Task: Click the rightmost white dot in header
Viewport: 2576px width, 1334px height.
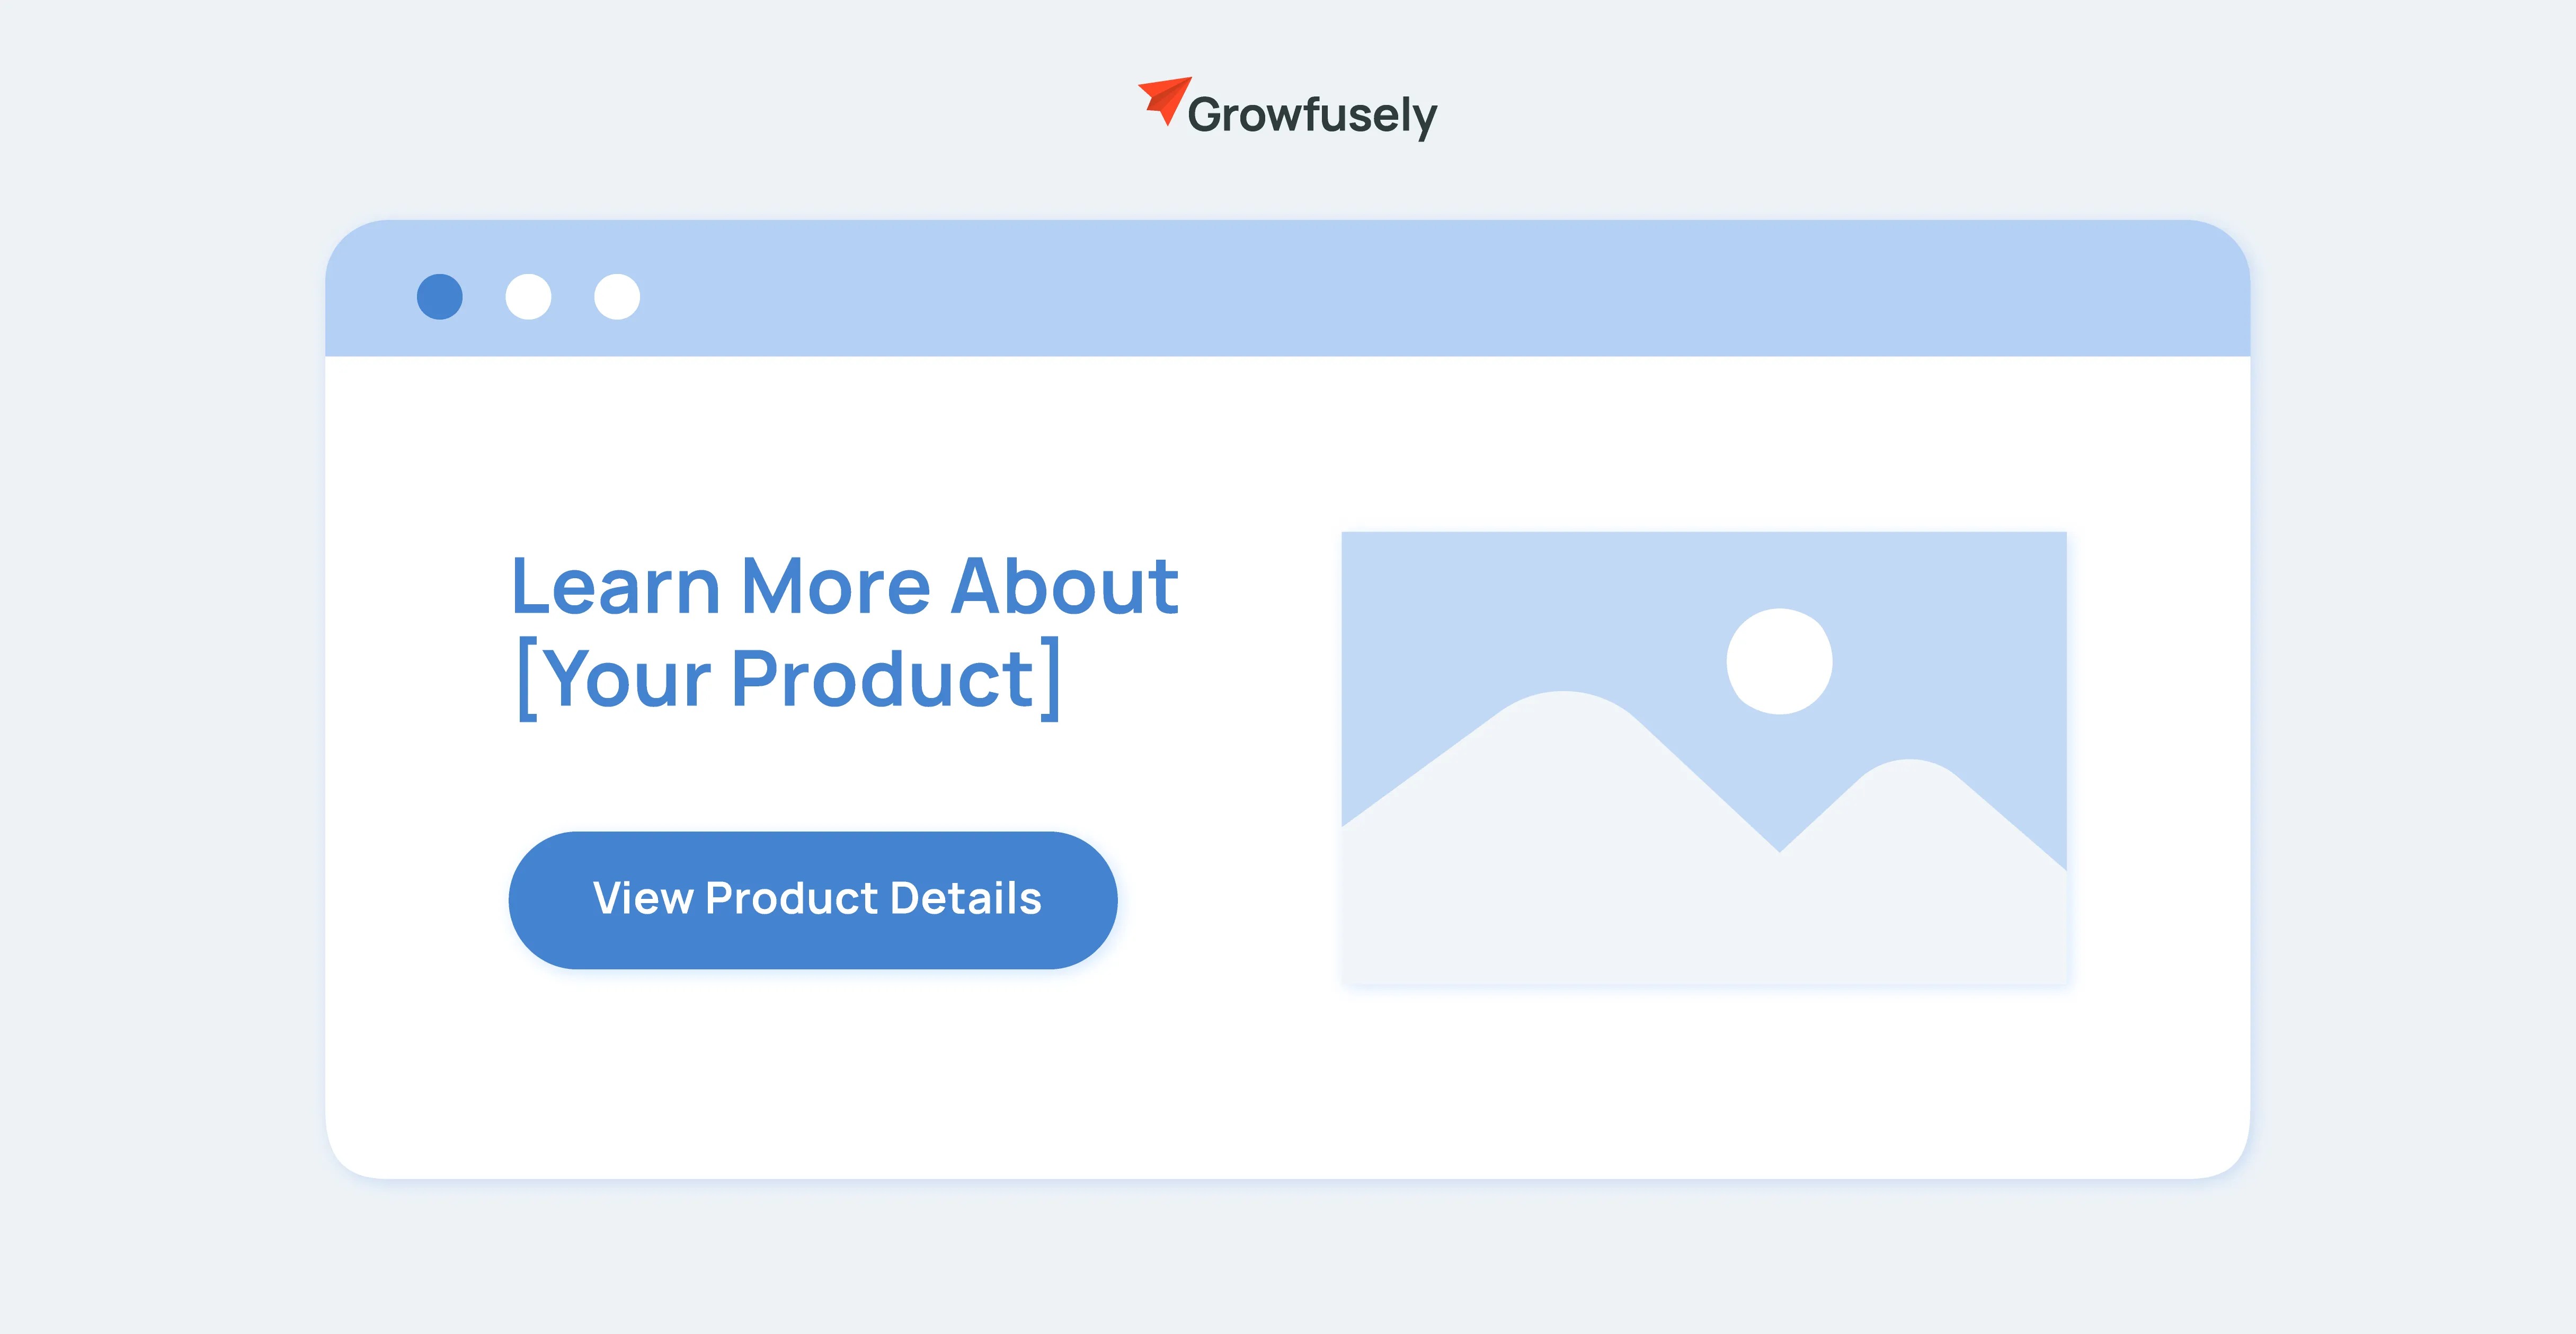Action: click(617, 297)
